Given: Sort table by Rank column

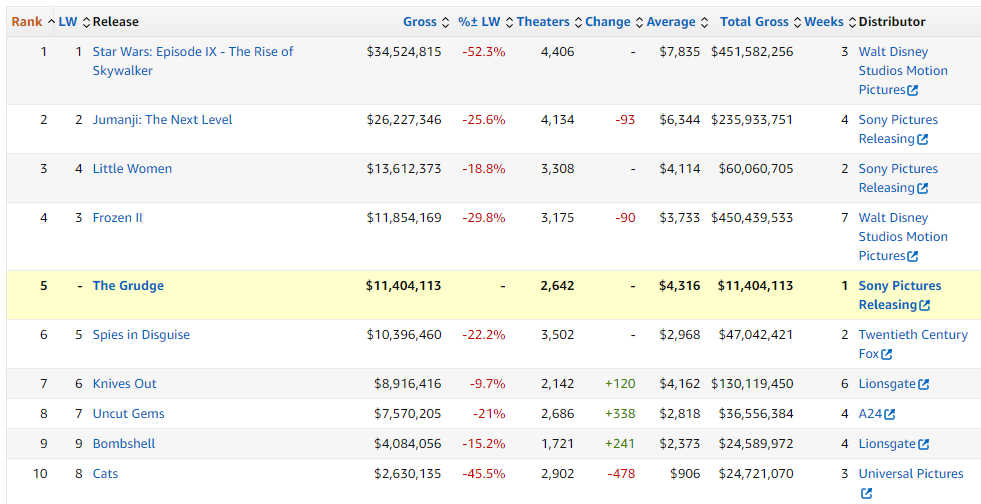Looking at the screenshot, I should [x=27, y=22].
